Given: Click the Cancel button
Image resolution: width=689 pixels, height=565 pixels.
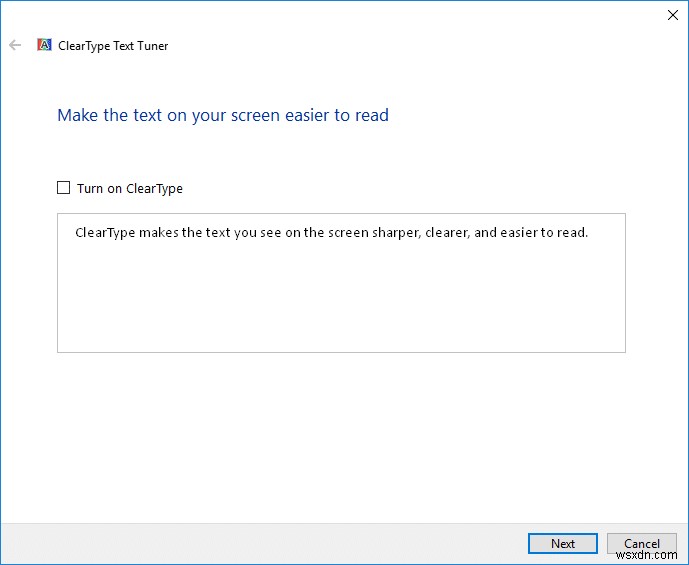Looking at the screenshot, I should [642, 543].
